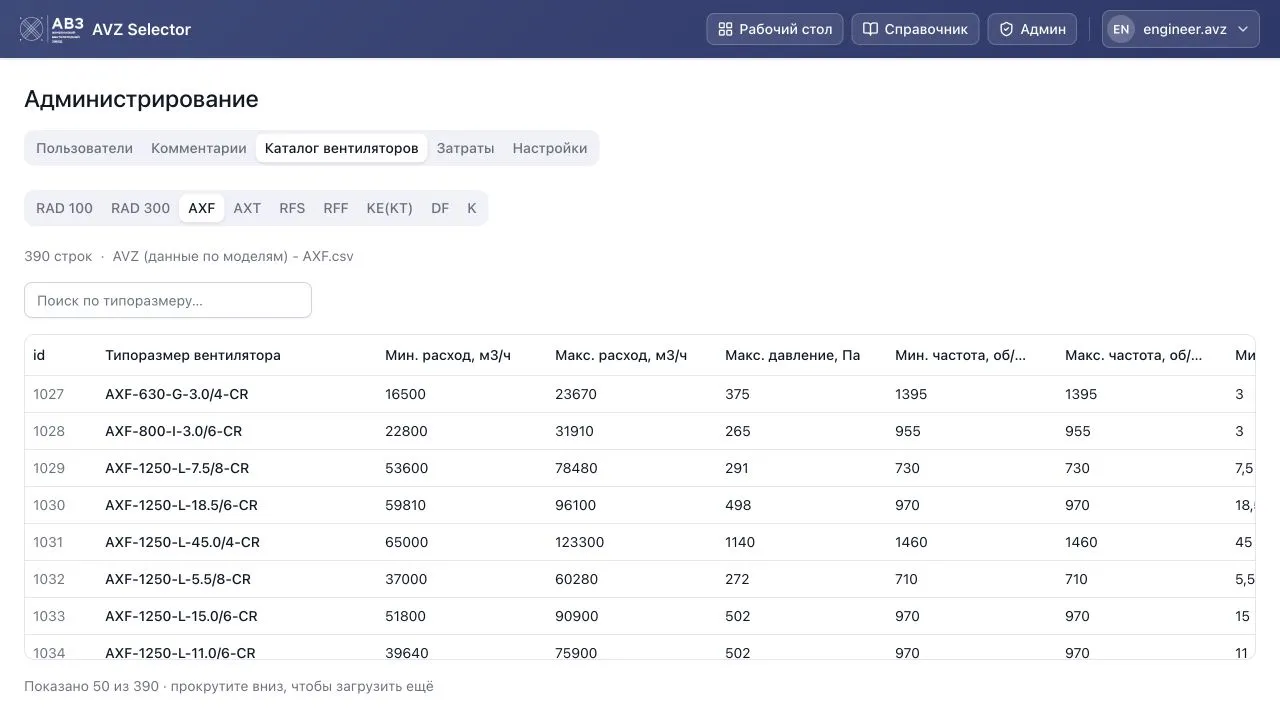
Task: Click the AVZ Selector app title
Action: pos(141,29)
